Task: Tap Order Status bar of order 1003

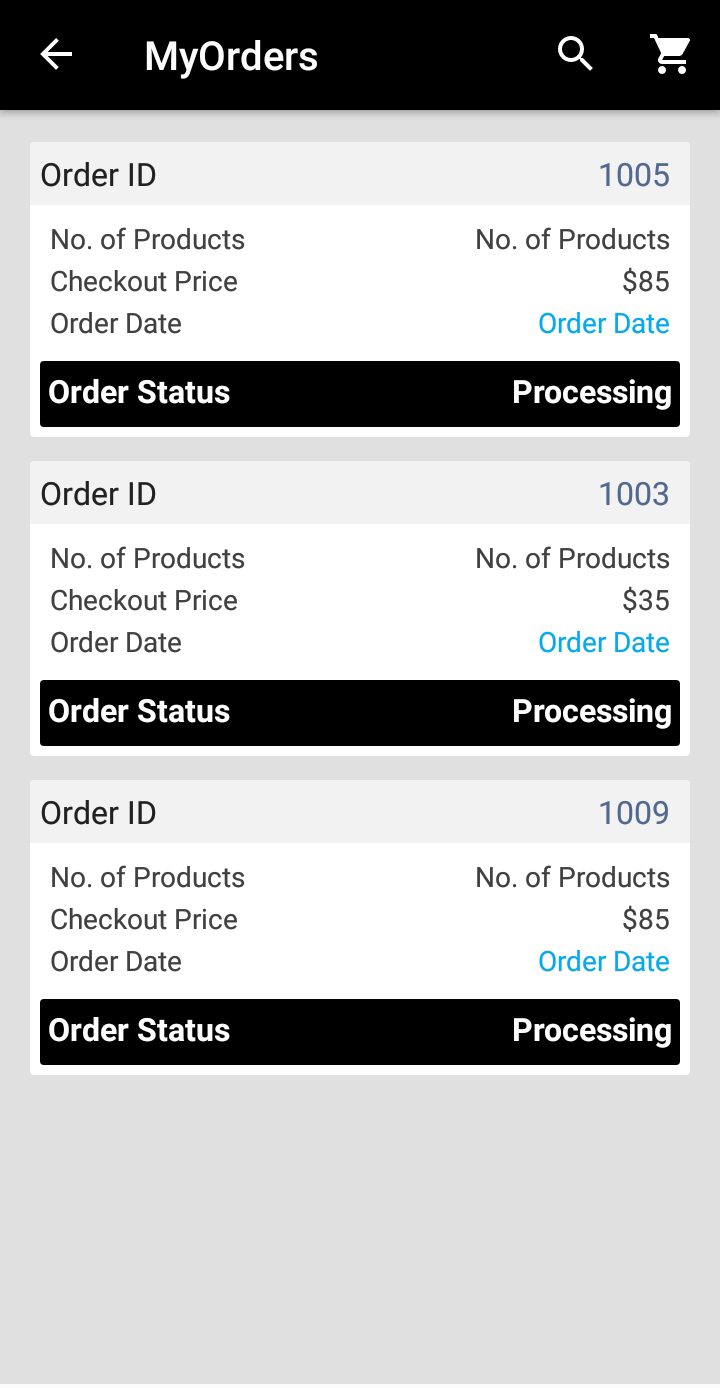Action: click(360, 712)
